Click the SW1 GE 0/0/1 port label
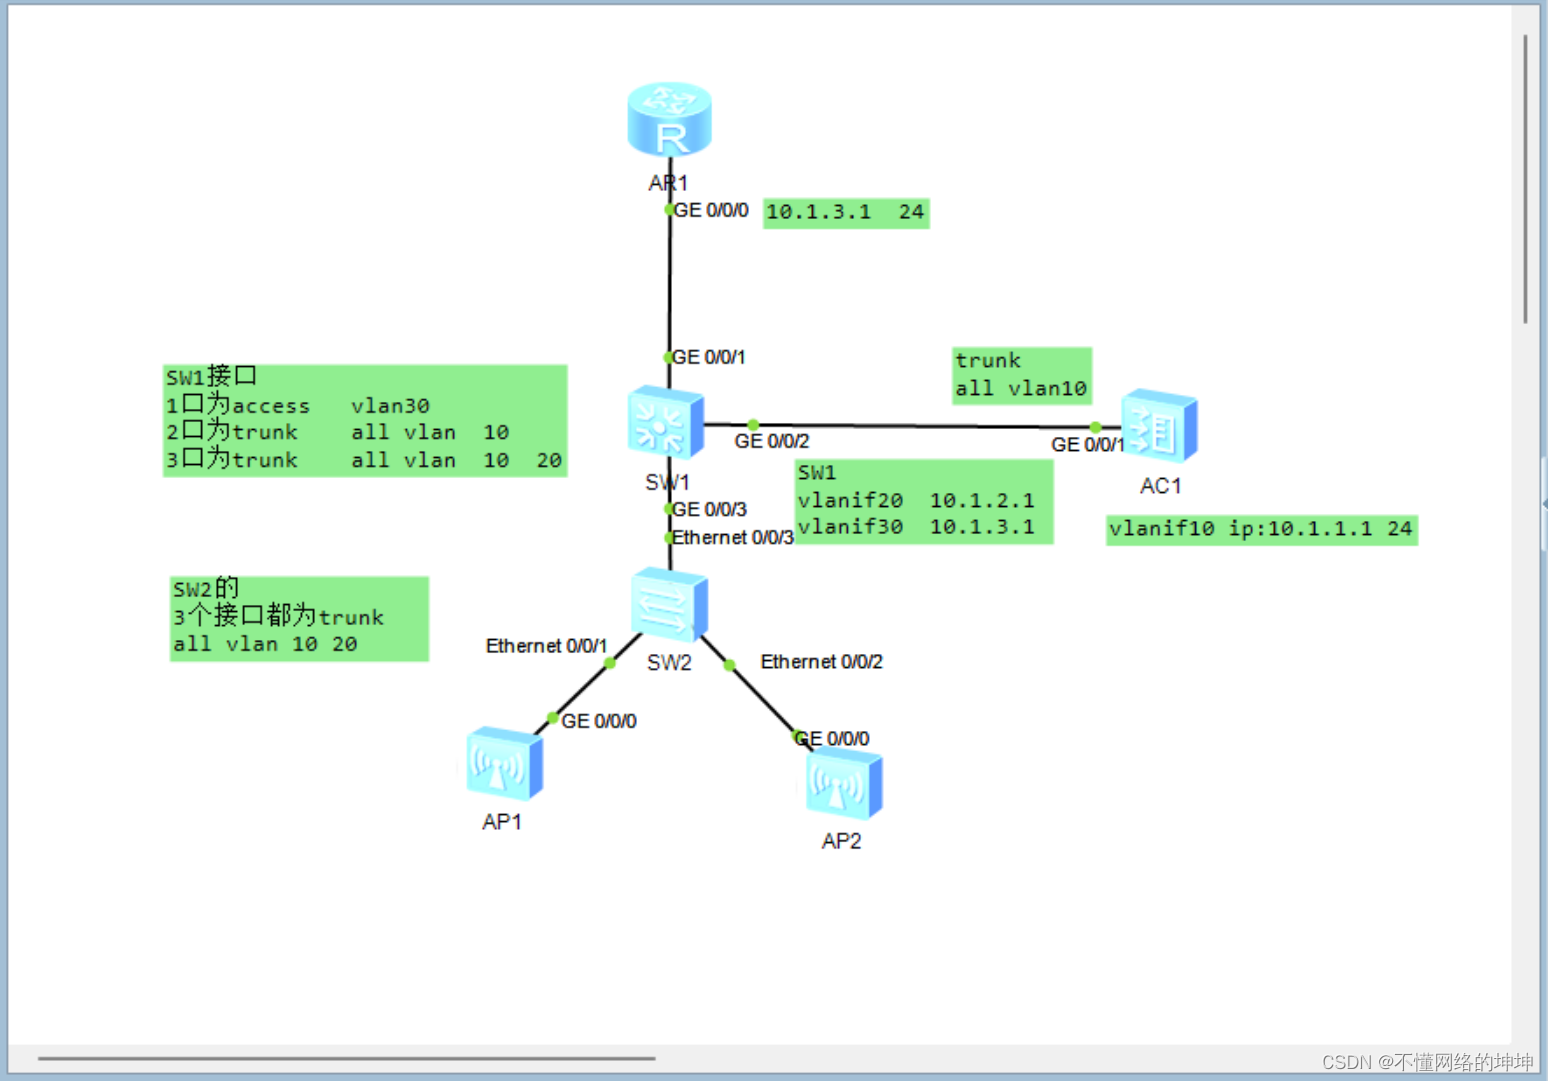The width and height of the screenshot is (1548, 1081). pos(708,357)
